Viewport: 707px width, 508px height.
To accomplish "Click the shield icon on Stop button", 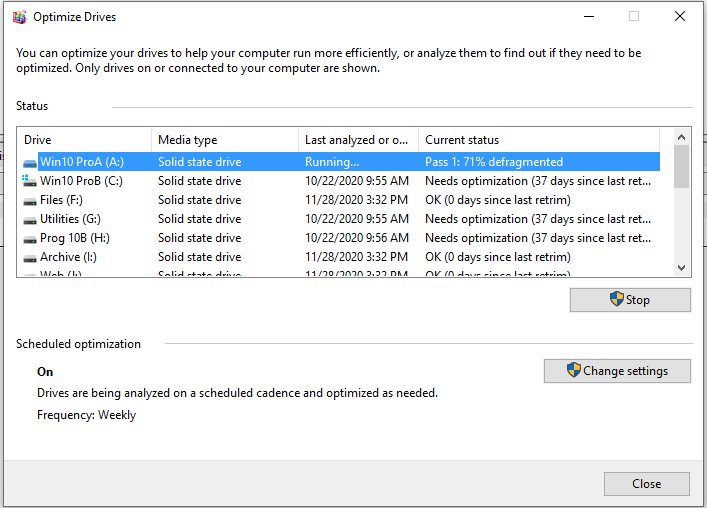I will click(x=617, y=300).
